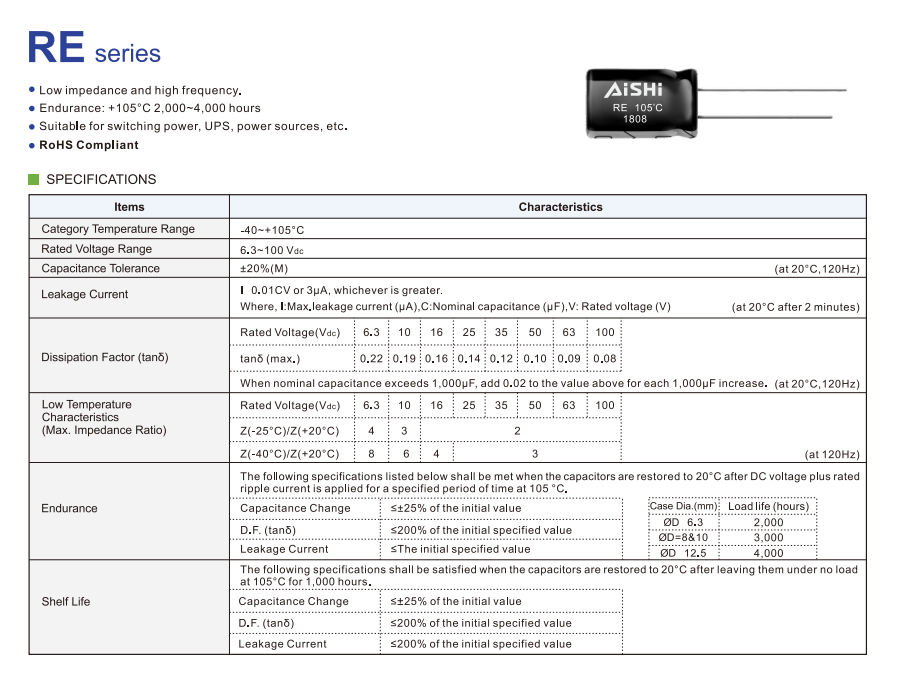The image size is (914, 678).
Task: Click the "Dissipation Factor (tanδ)" row label
Action: 105,357
